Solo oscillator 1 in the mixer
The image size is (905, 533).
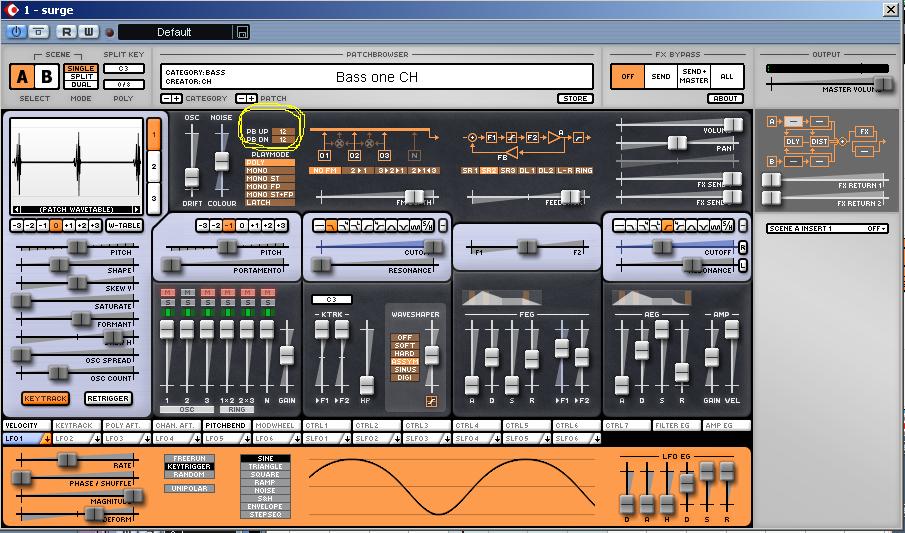click(167, 303)
